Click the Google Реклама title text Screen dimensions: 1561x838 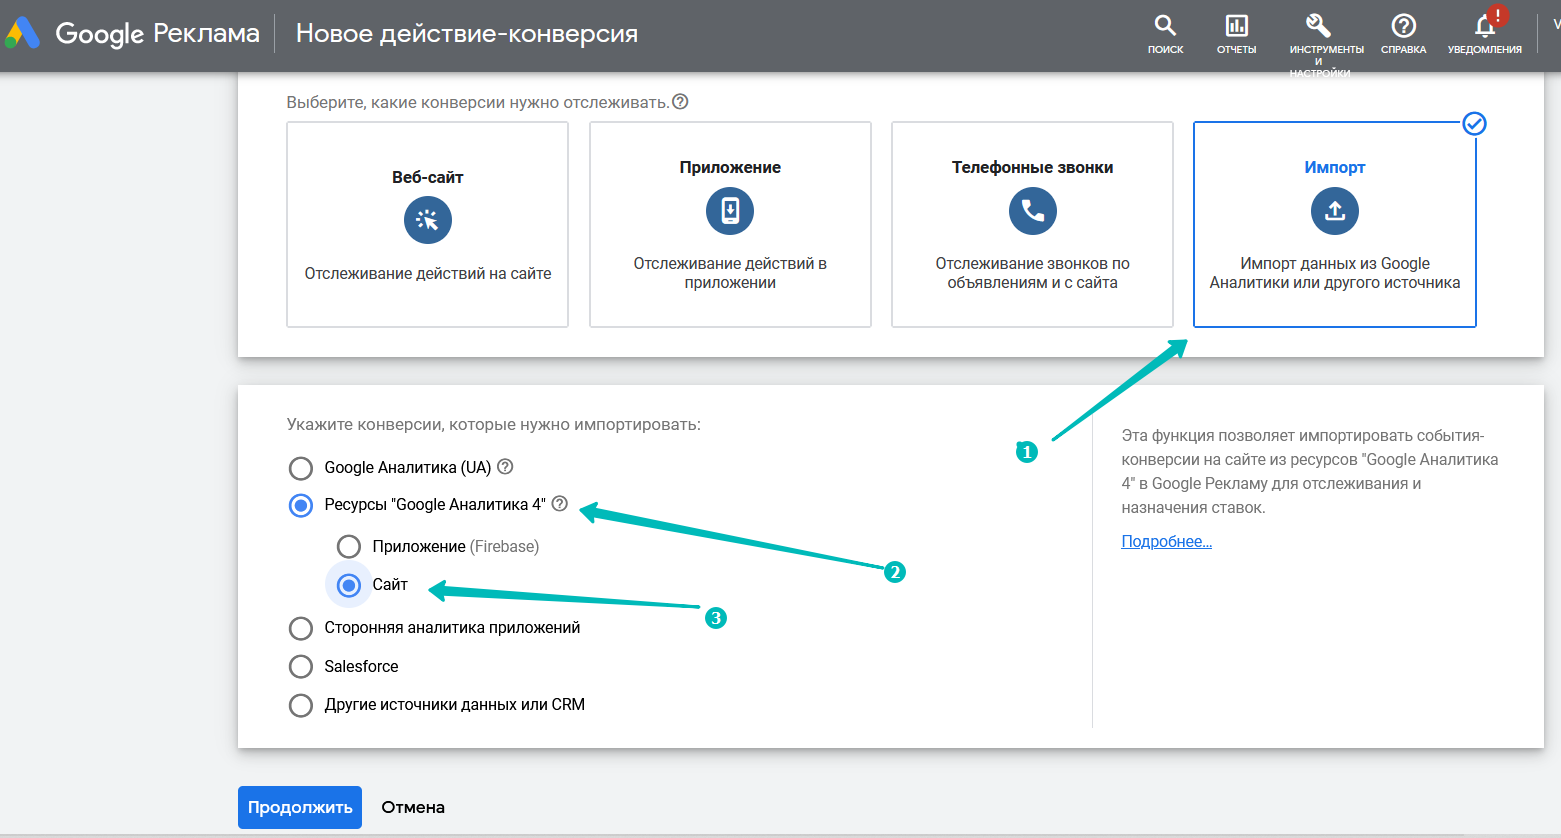[x=157, y=34]
